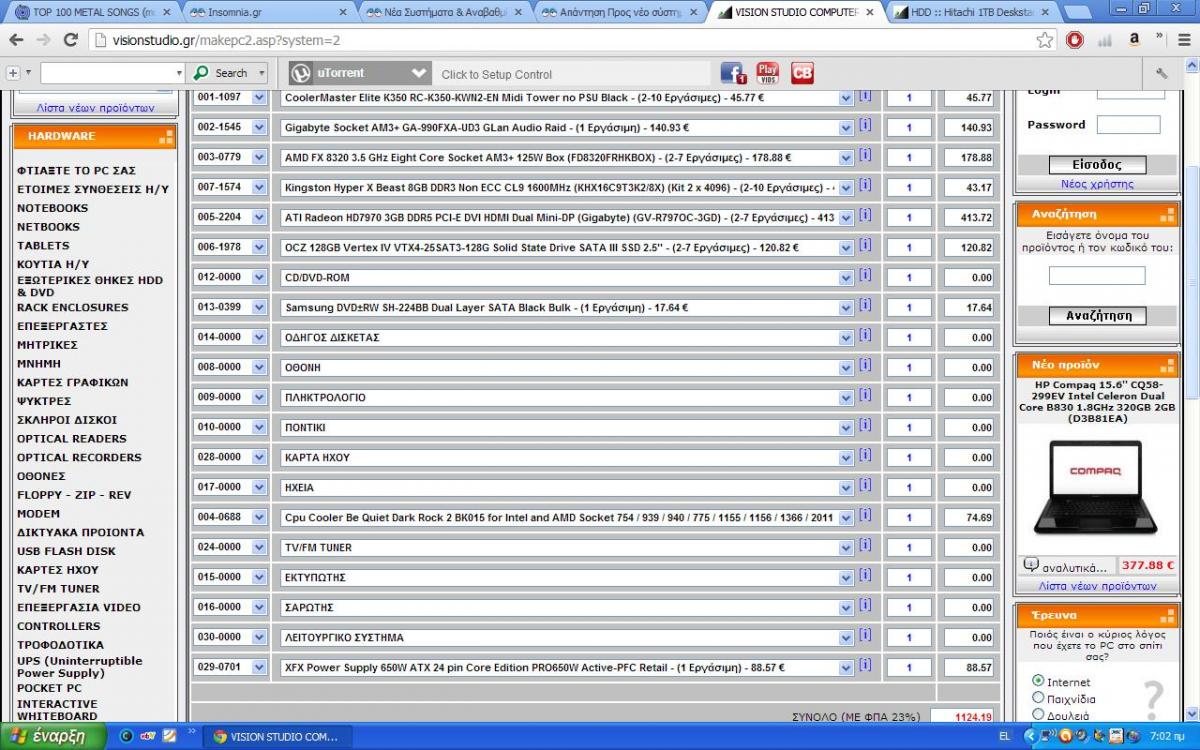Screen dimensions: 1200x750
Task: Open the Amazon extension icon
Action: click(1135, 40)
